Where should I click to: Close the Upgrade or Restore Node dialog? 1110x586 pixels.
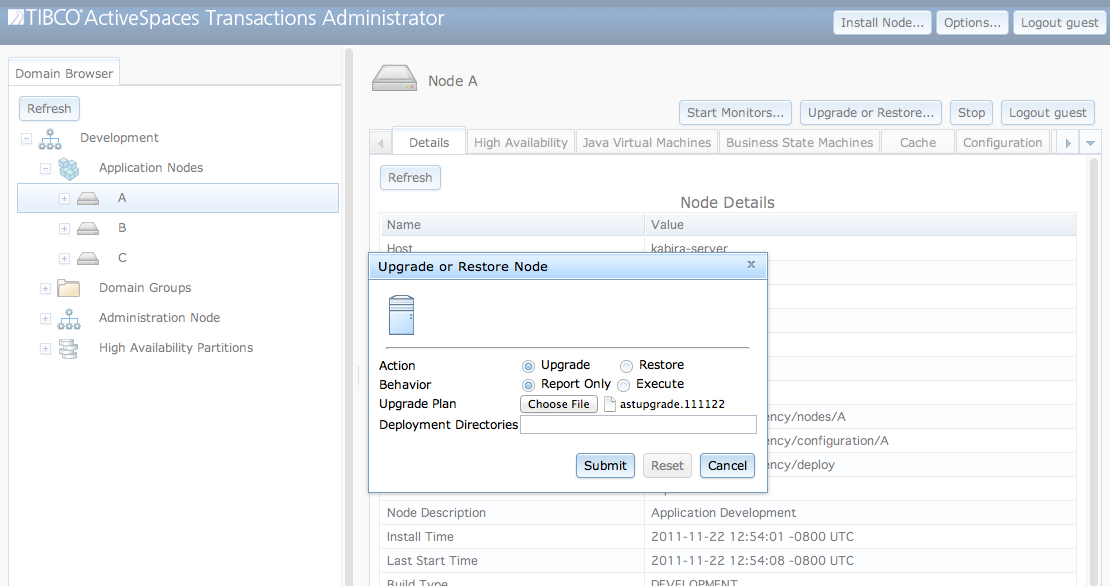click(x=751, y=264)
